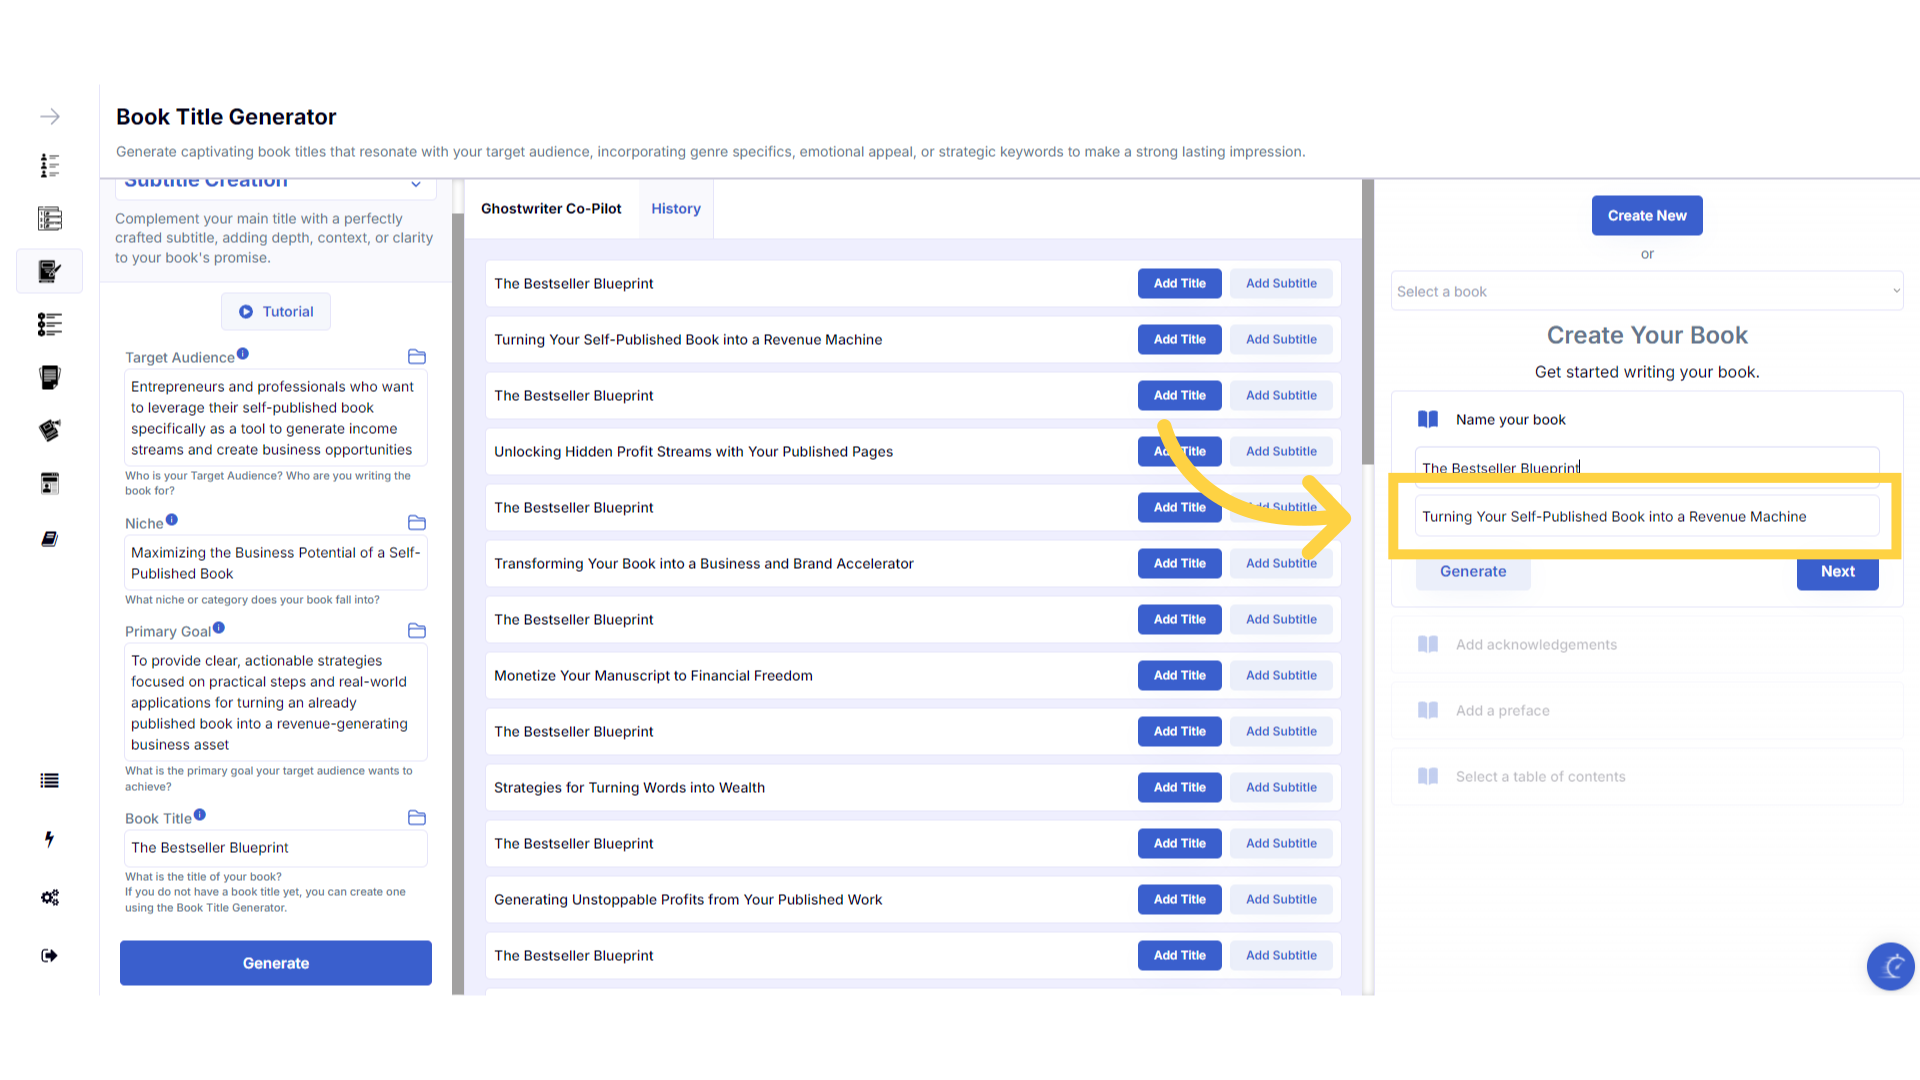Click the Book Title input field
The image size is (1920, 1080).
pos(275,848)
